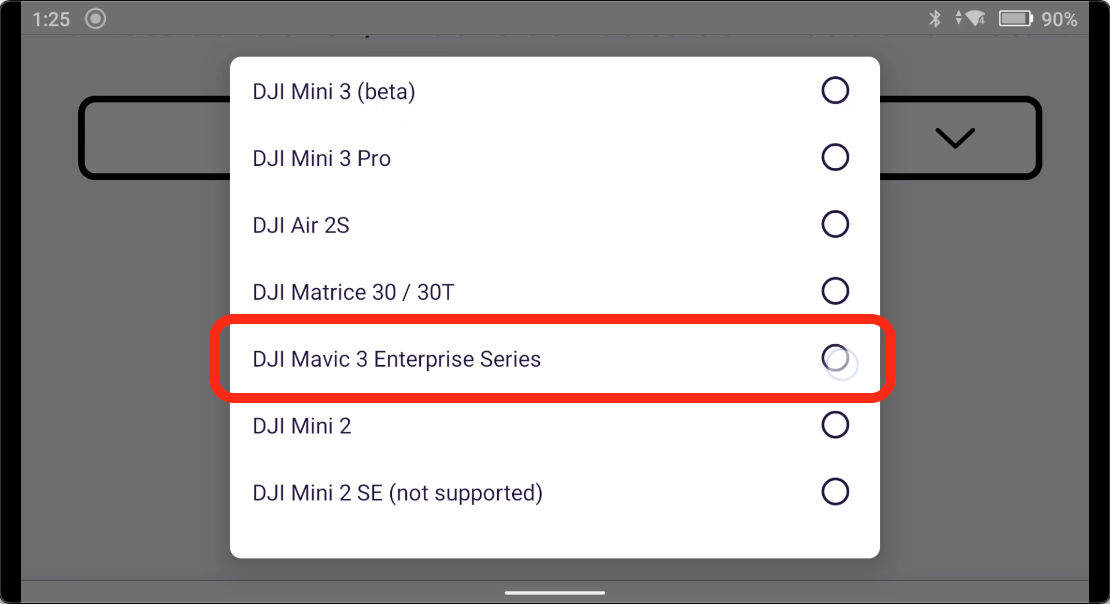
Task: Select DJI Mini 2 SE radio button
Action: [835, 491]
